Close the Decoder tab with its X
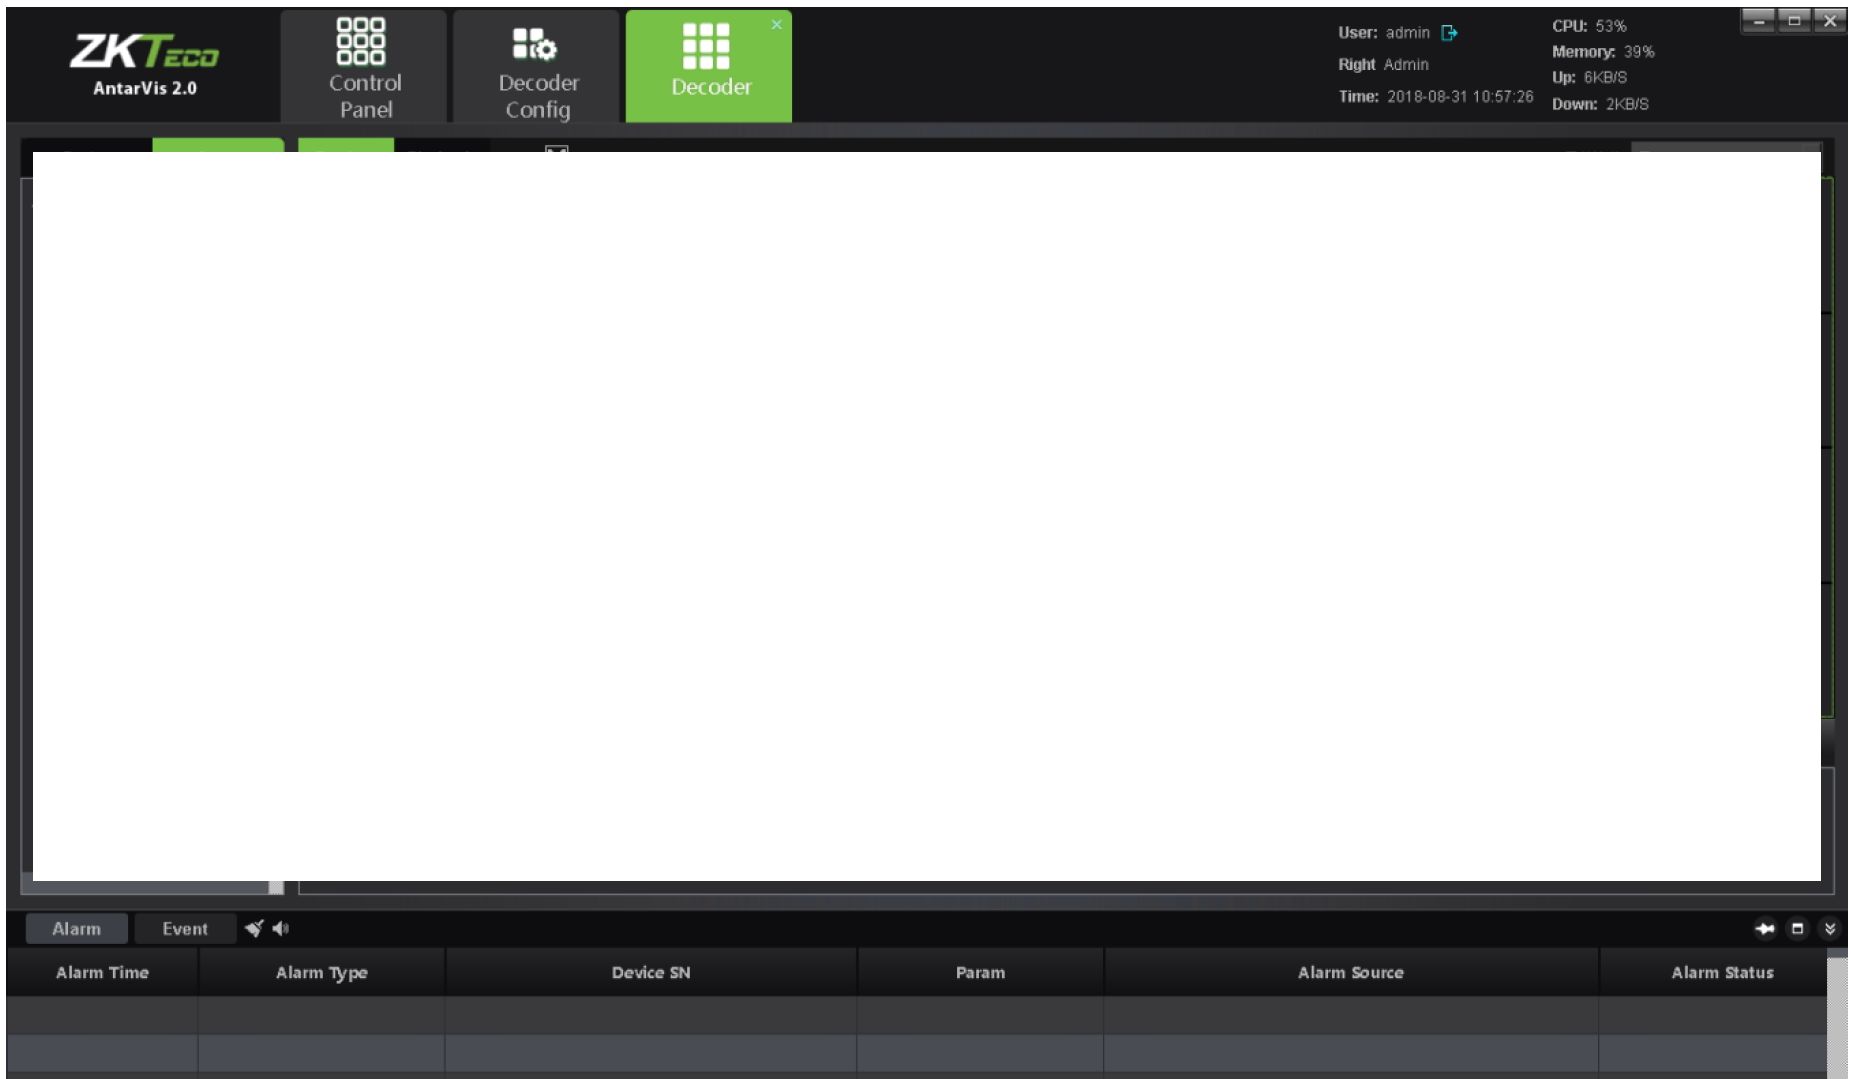The height and width of the screenshot is (1079, 1854). click(776, 25)
